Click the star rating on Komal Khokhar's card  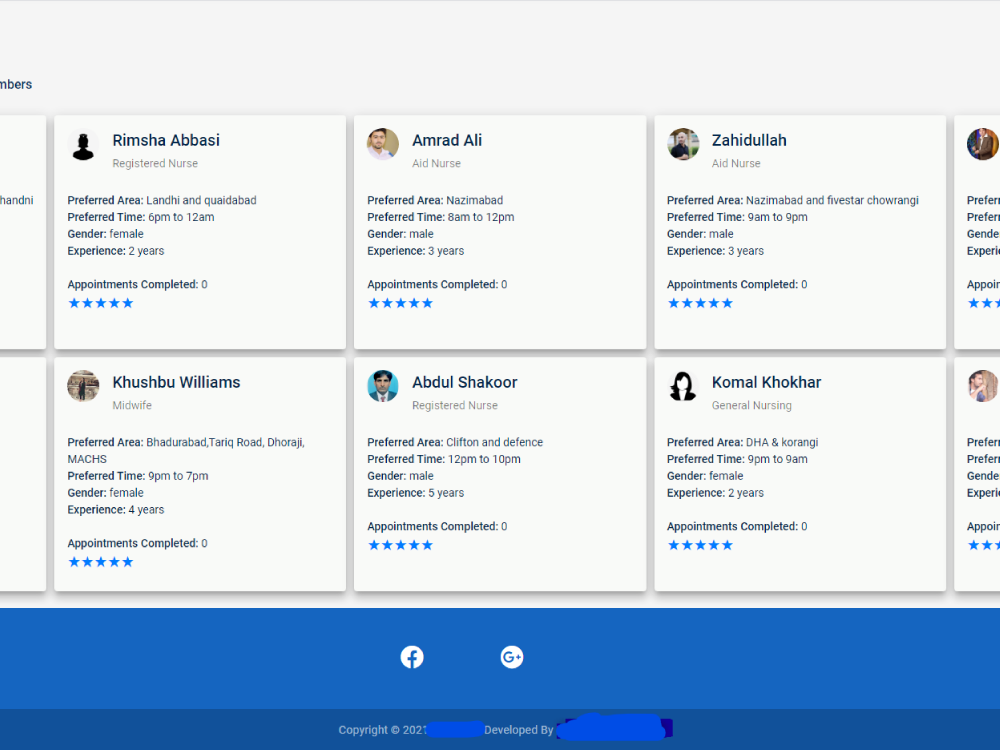(x=700, y=545)
